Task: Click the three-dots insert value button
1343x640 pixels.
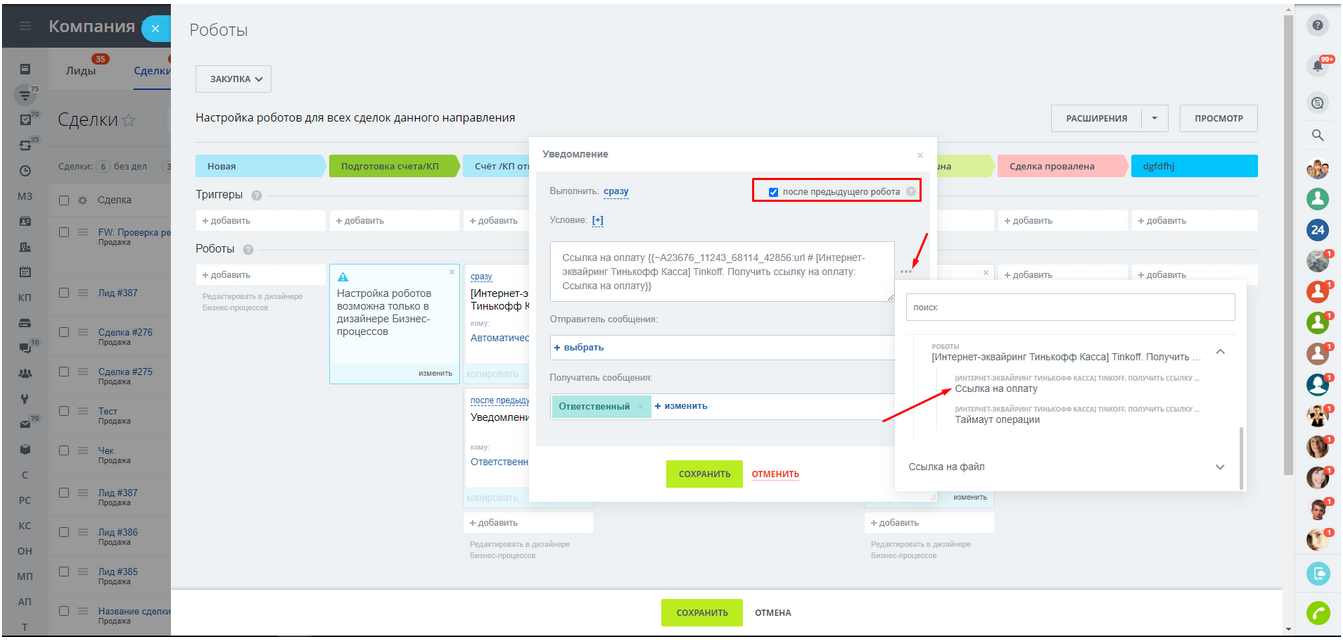Action: (905, 271)
